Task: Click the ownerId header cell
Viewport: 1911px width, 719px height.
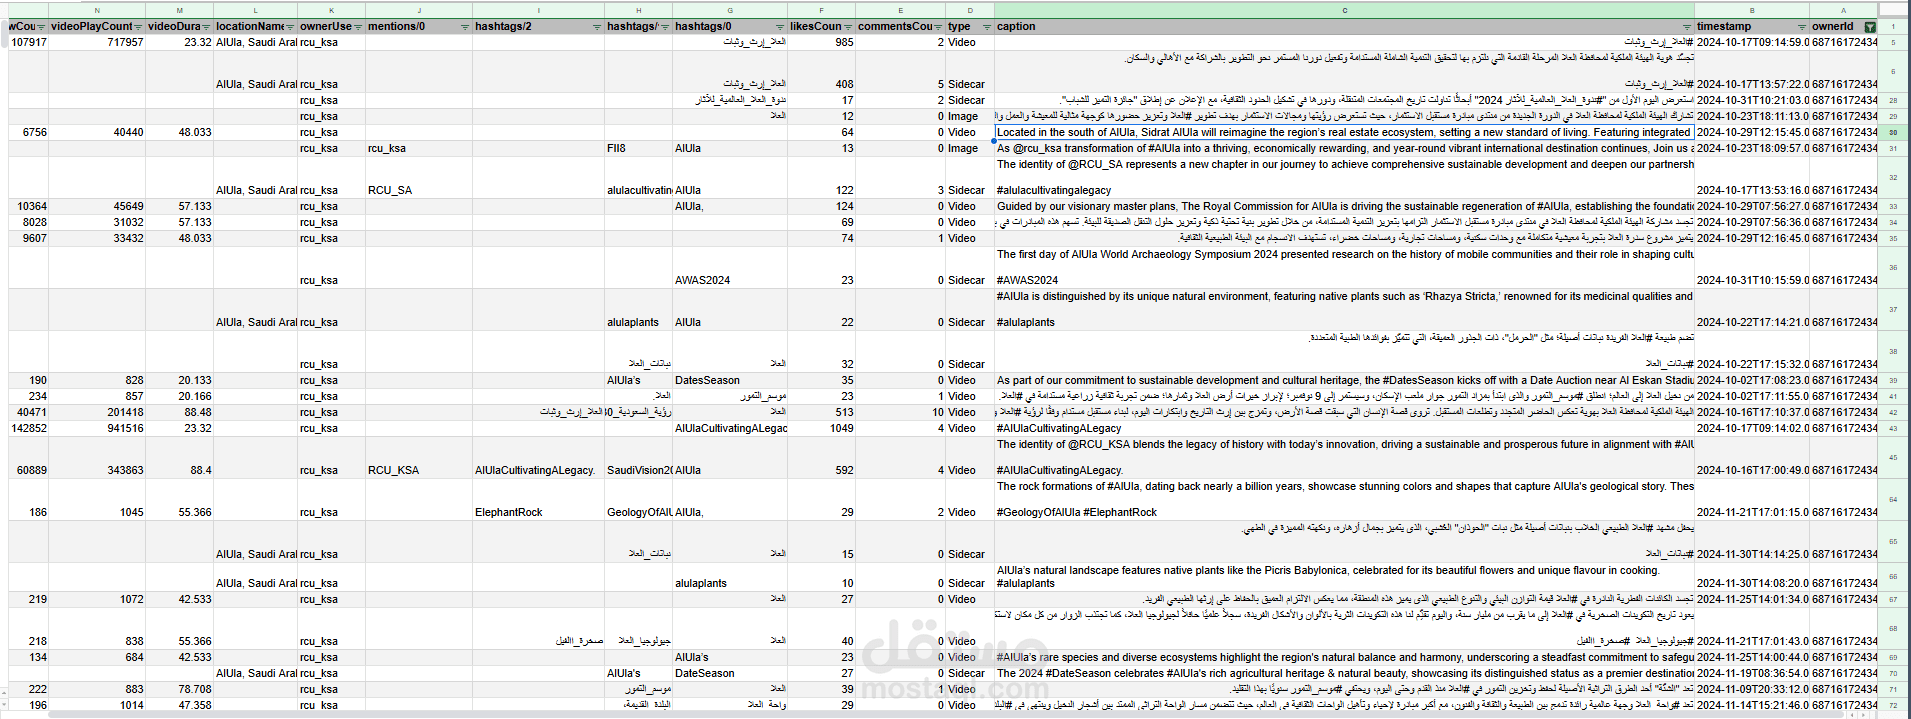Action: pyautogui.click(x=1843, y=27)
